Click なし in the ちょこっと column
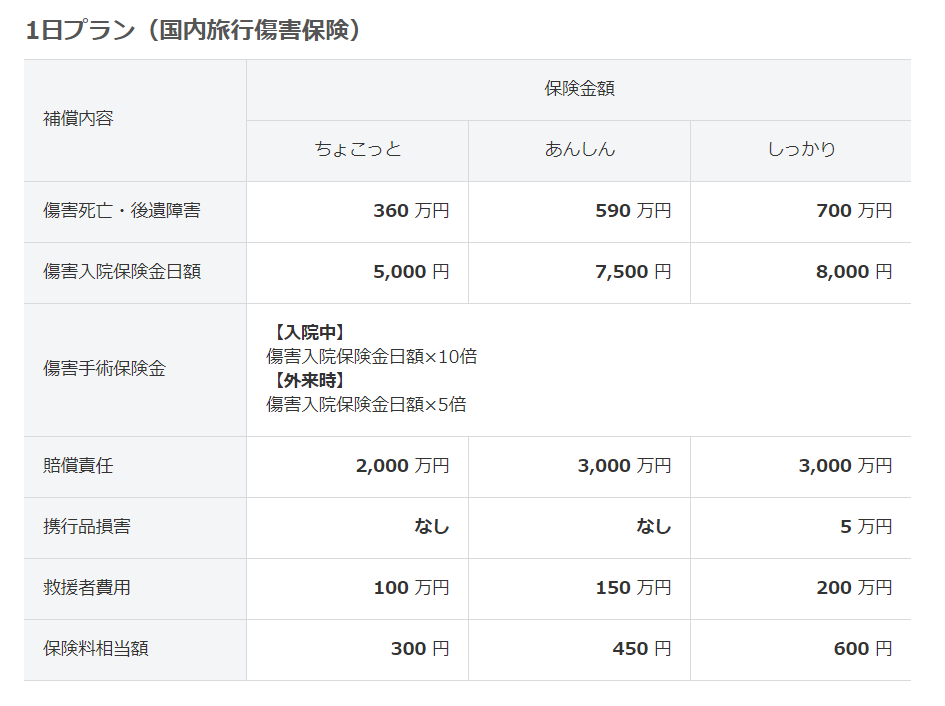This screenshot has height=706, width=945. (432, 526)
